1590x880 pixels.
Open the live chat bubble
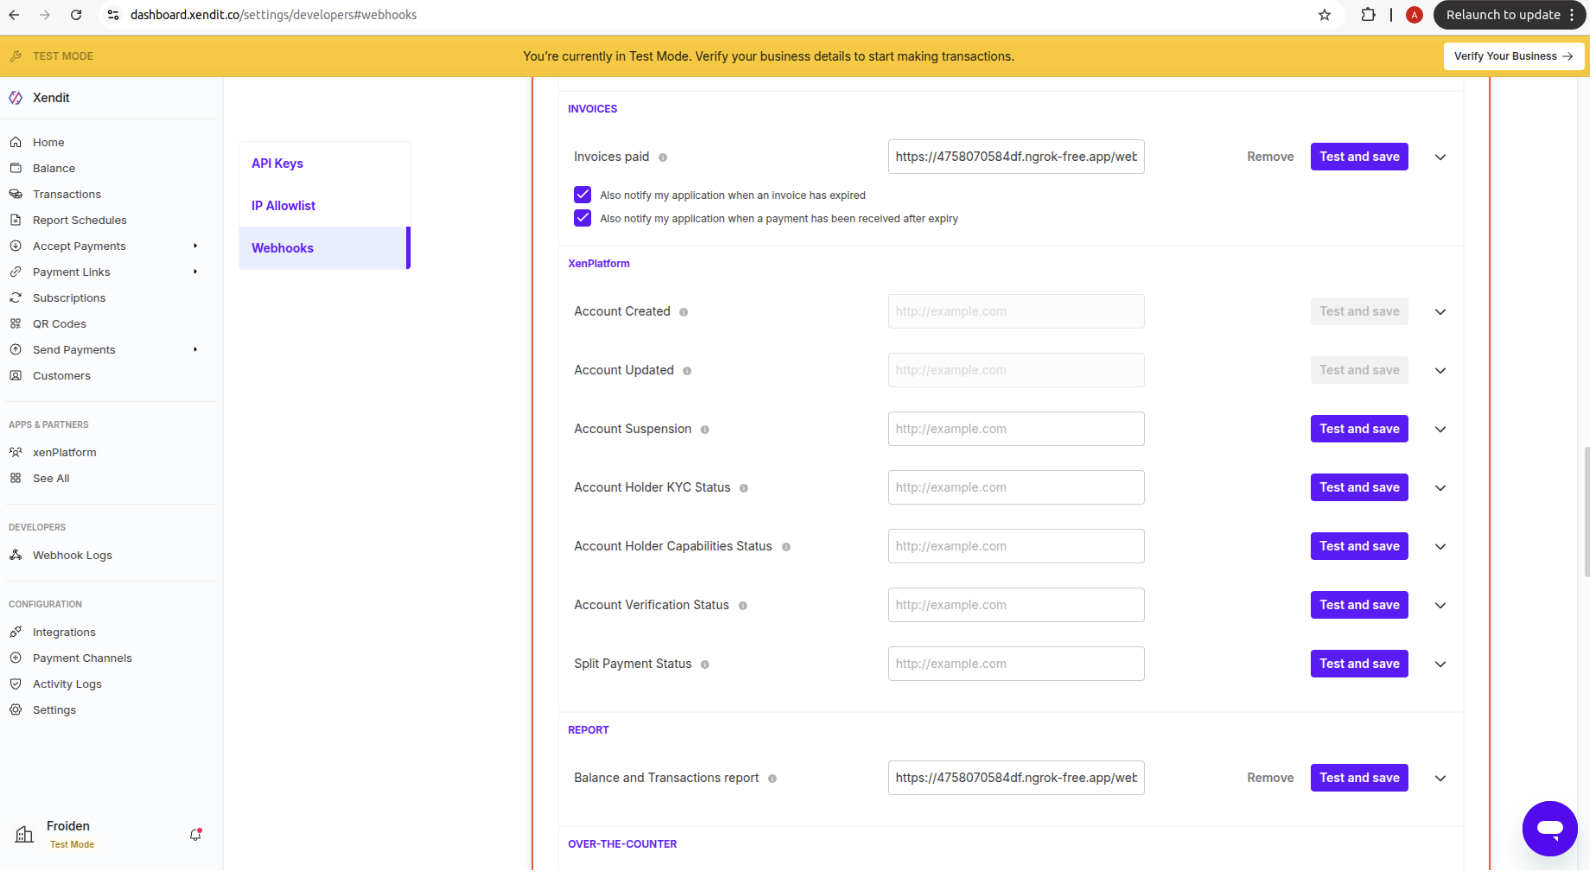pos(1549,828)
